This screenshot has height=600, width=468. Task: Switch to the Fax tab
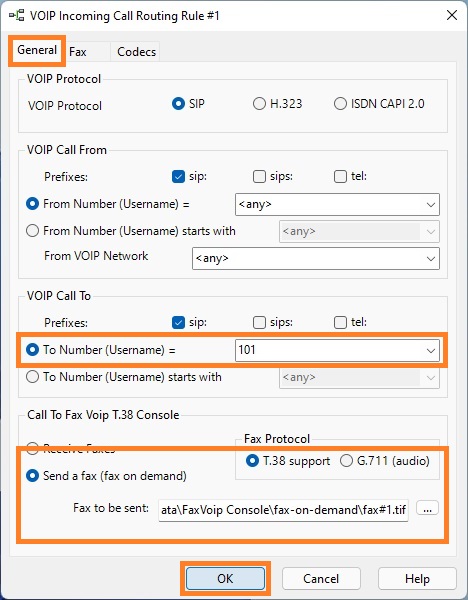(x=78, y=52)
